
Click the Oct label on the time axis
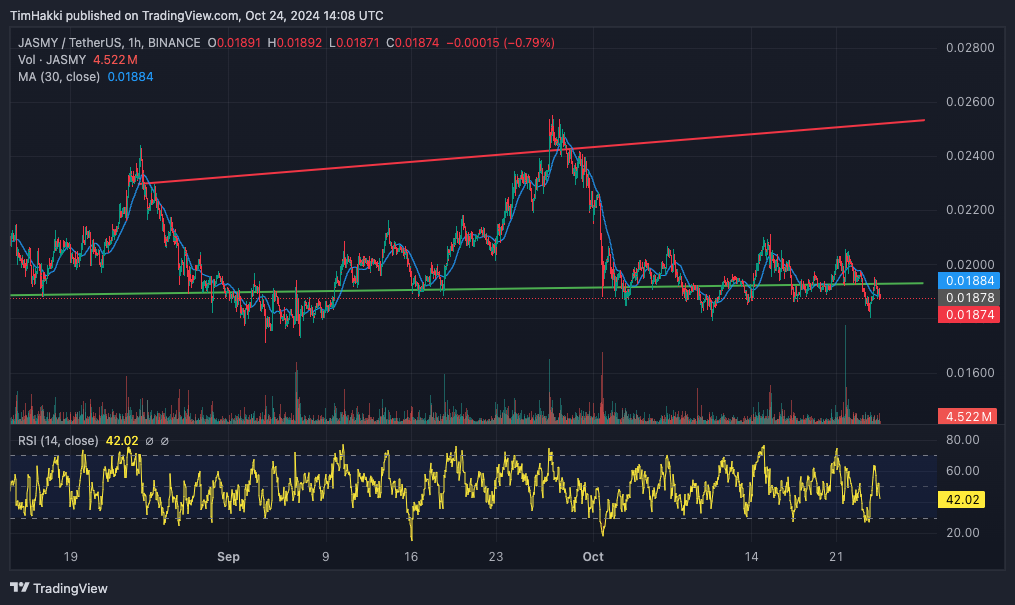(x=592, y=557)
